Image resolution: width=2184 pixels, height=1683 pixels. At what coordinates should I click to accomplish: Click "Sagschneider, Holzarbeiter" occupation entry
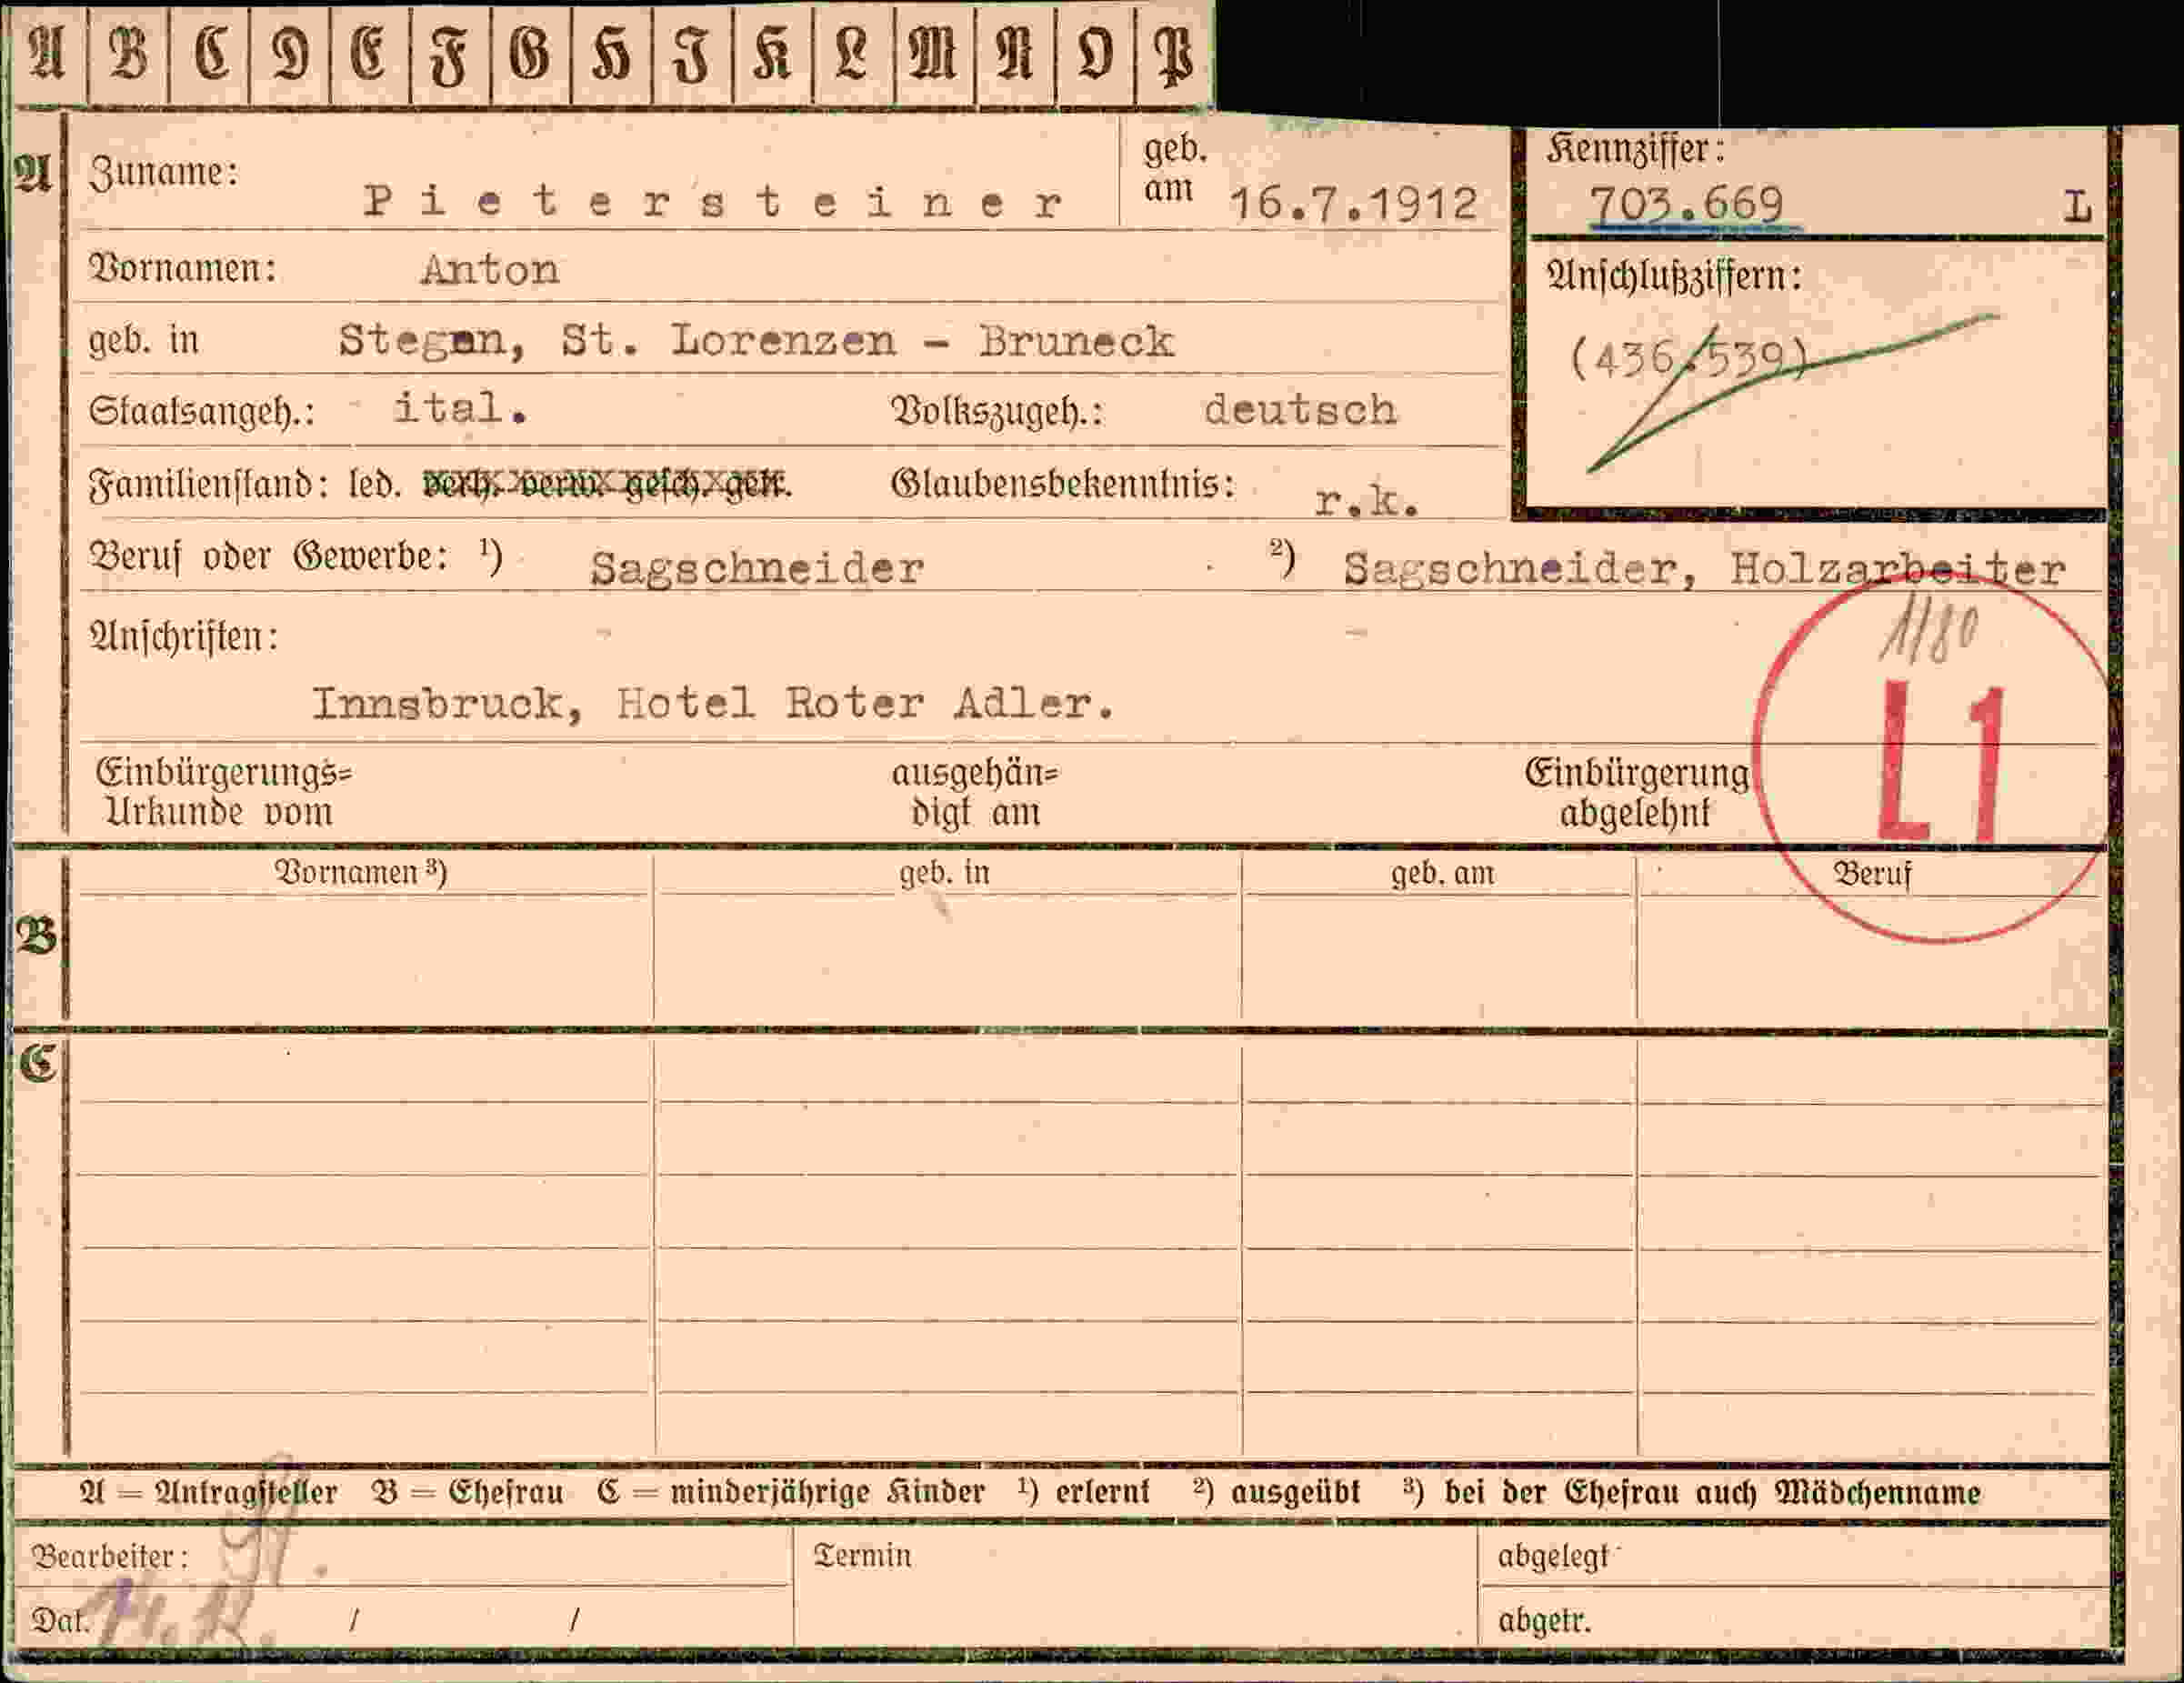click(x=1704, y=570)
